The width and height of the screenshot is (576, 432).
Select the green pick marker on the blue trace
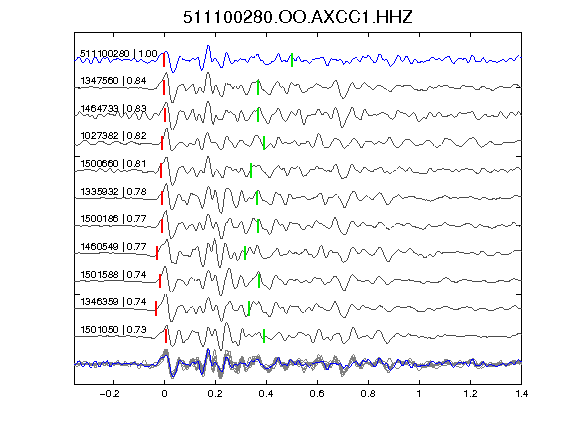coord(292,60)
